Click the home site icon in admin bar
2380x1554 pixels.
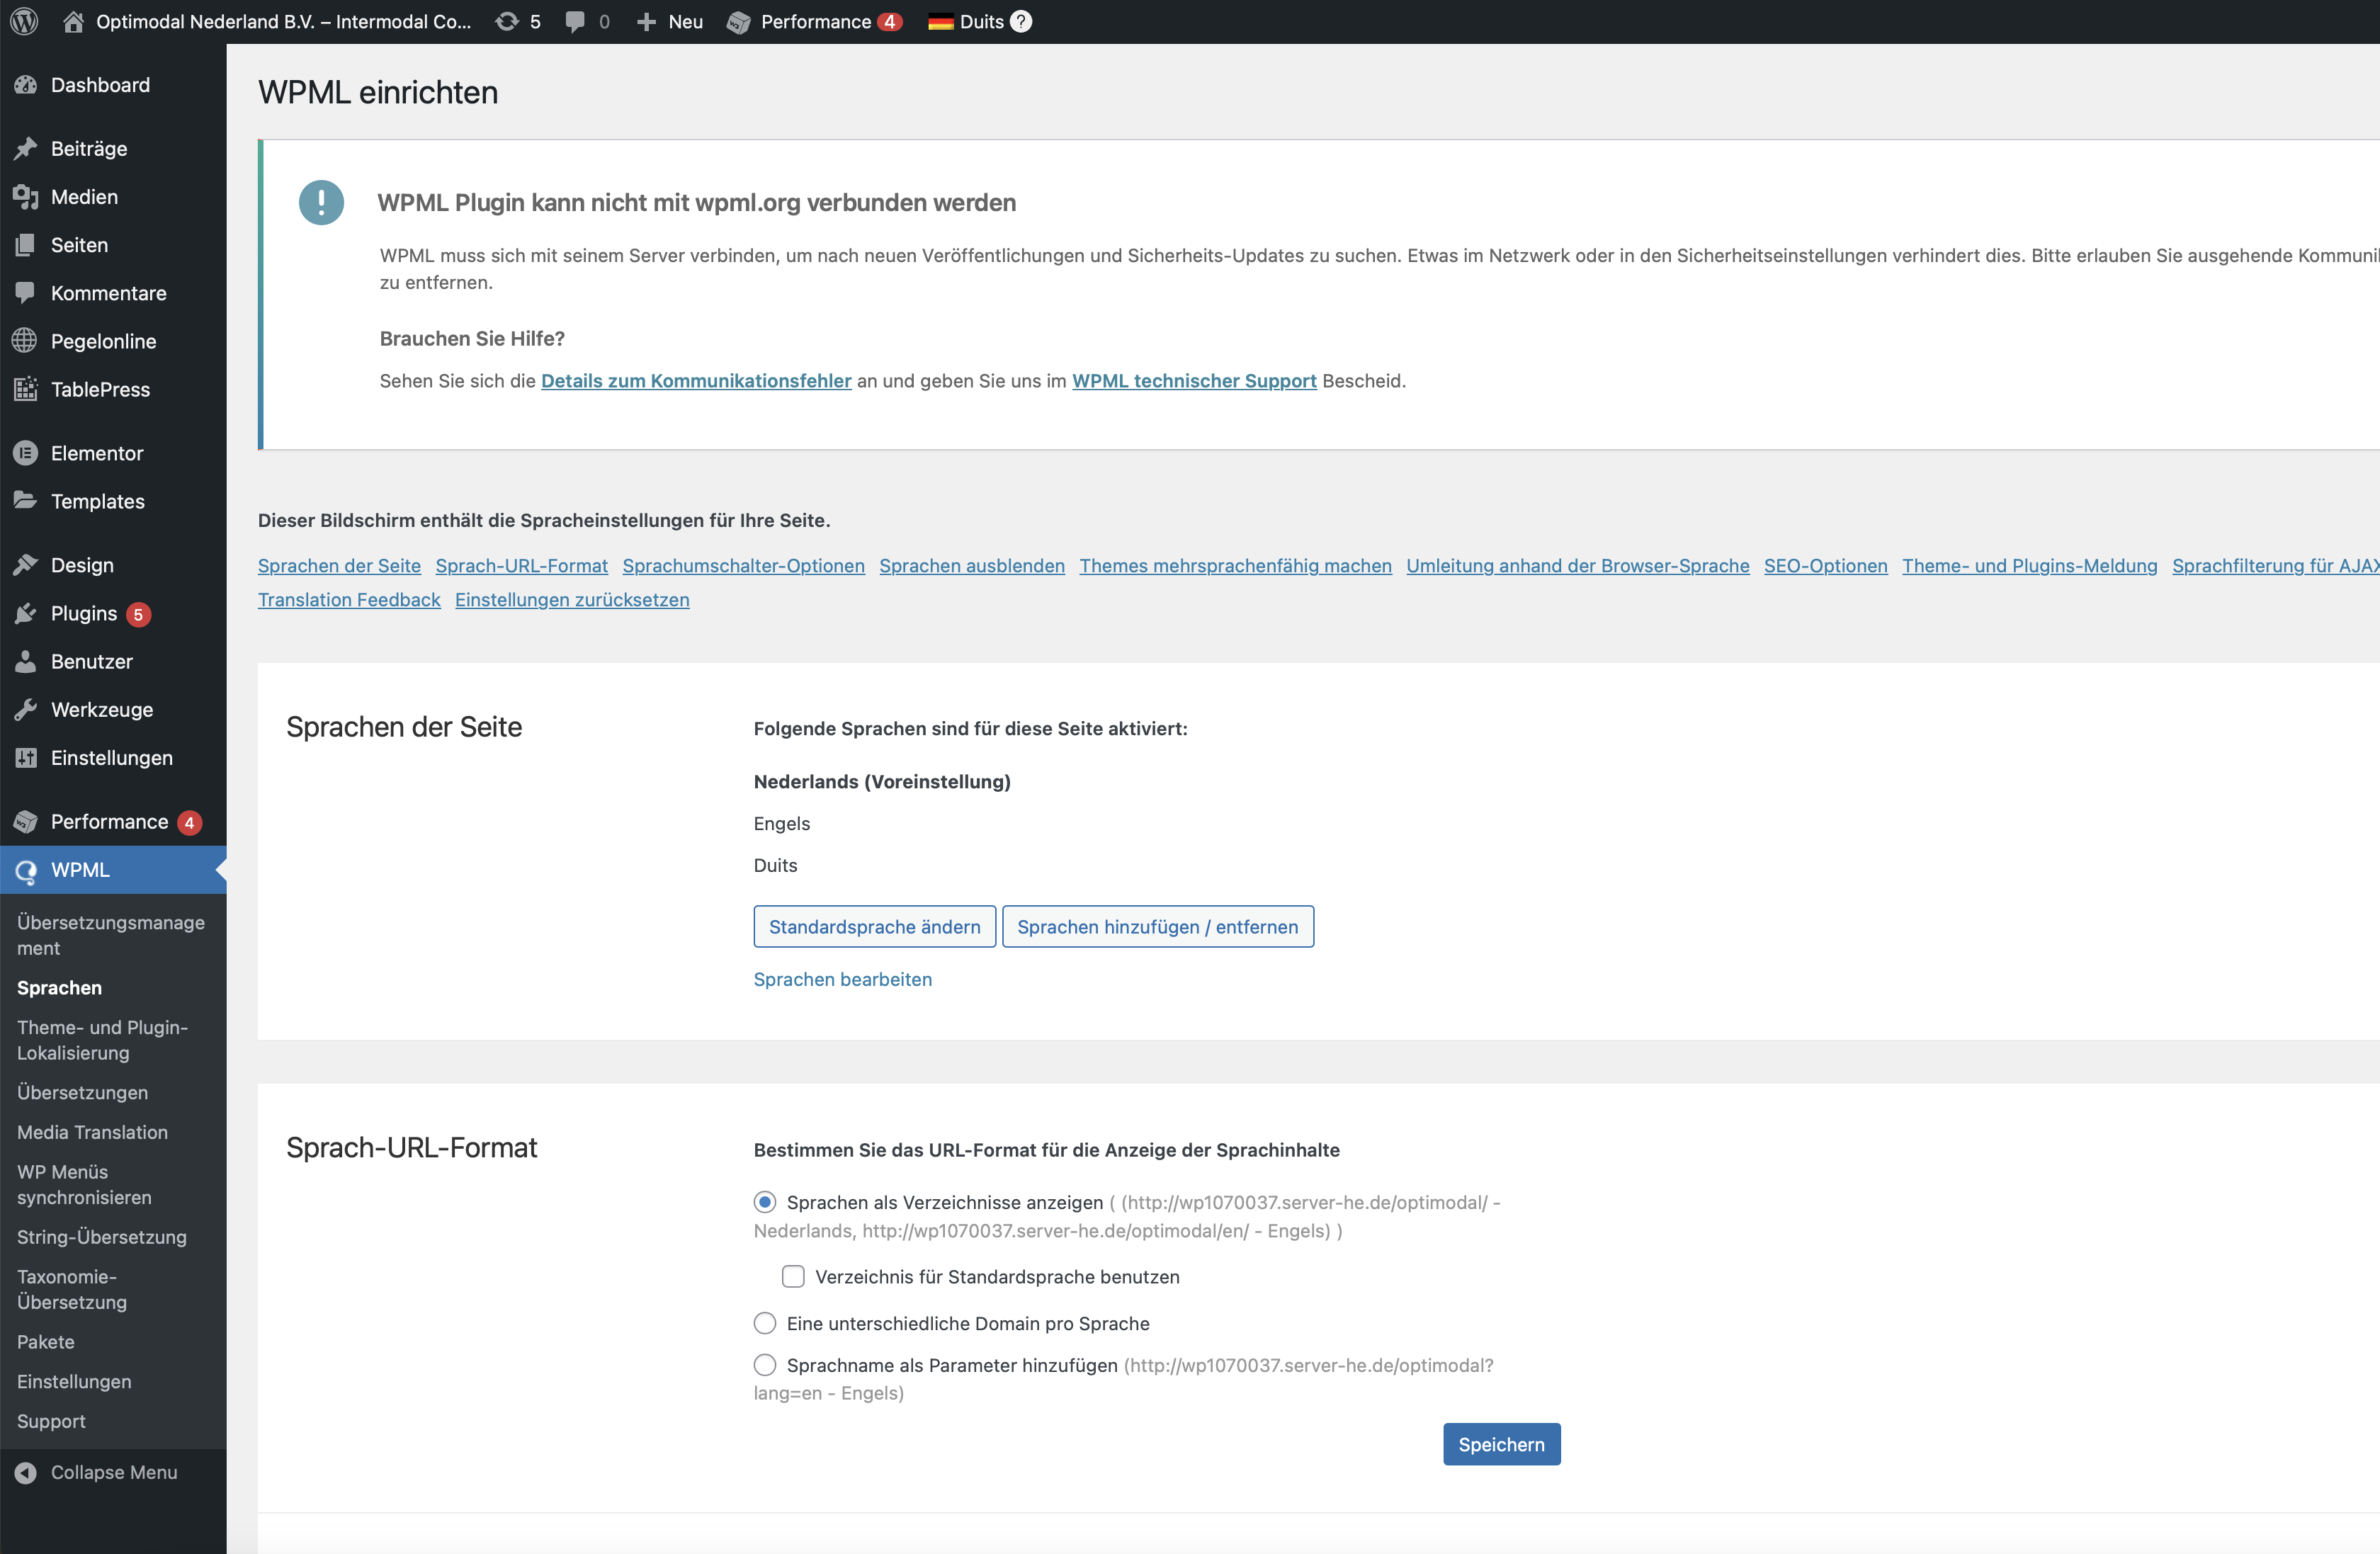tap(73, 21)
